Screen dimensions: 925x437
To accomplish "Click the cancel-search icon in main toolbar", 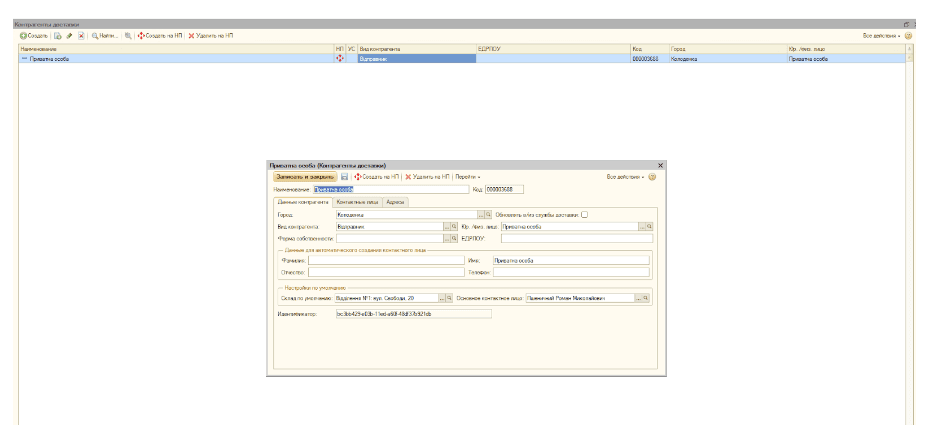I will pyautogui.click(x=128, y=35).
